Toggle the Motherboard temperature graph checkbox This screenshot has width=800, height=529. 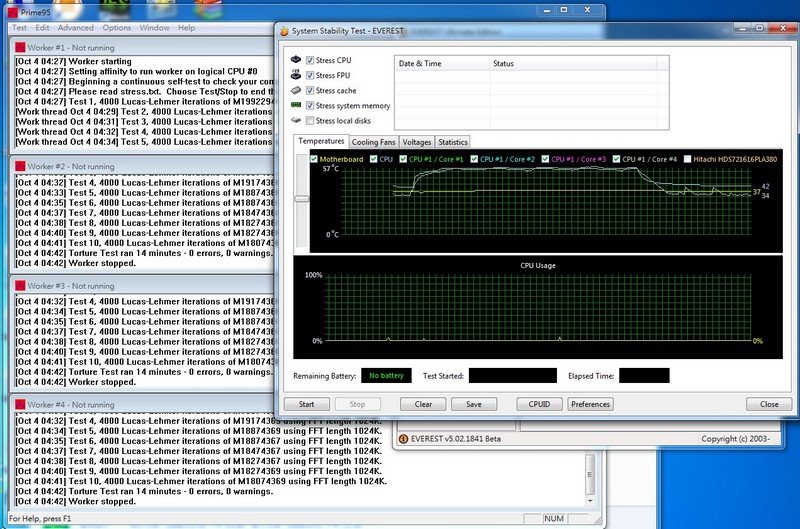pyautogui.click(x=314, y=159)
